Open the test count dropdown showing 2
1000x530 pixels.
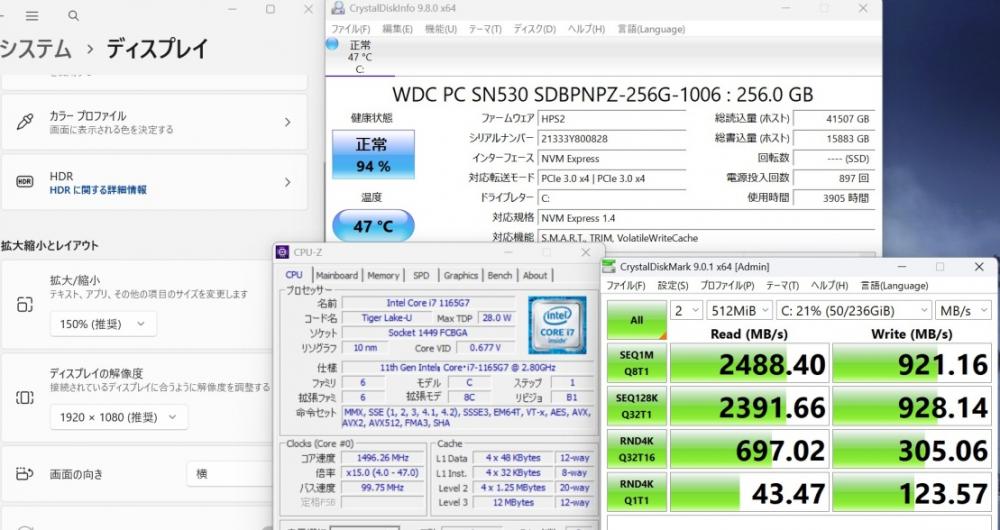(x=686, y=311)
